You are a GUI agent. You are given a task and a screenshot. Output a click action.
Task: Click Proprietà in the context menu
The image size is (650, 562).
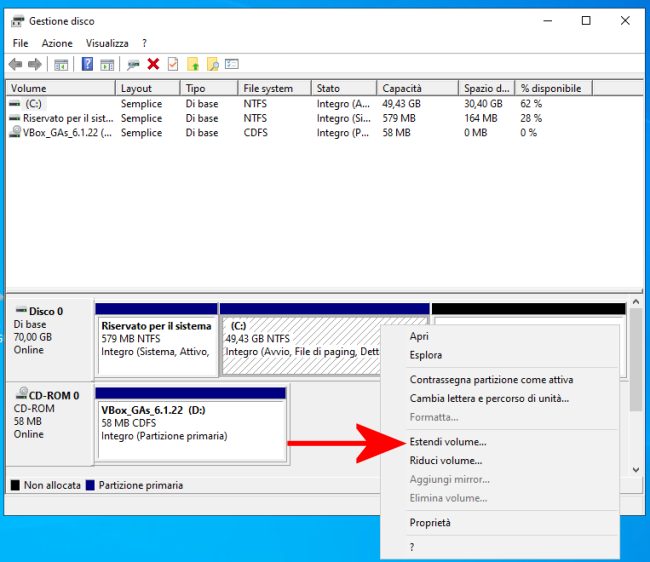point(430,522)
